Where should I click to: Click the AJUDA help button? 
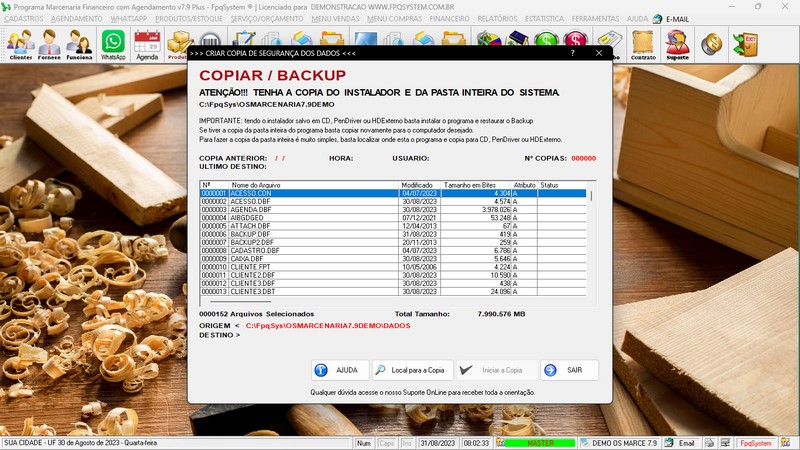tap(338, 370)
